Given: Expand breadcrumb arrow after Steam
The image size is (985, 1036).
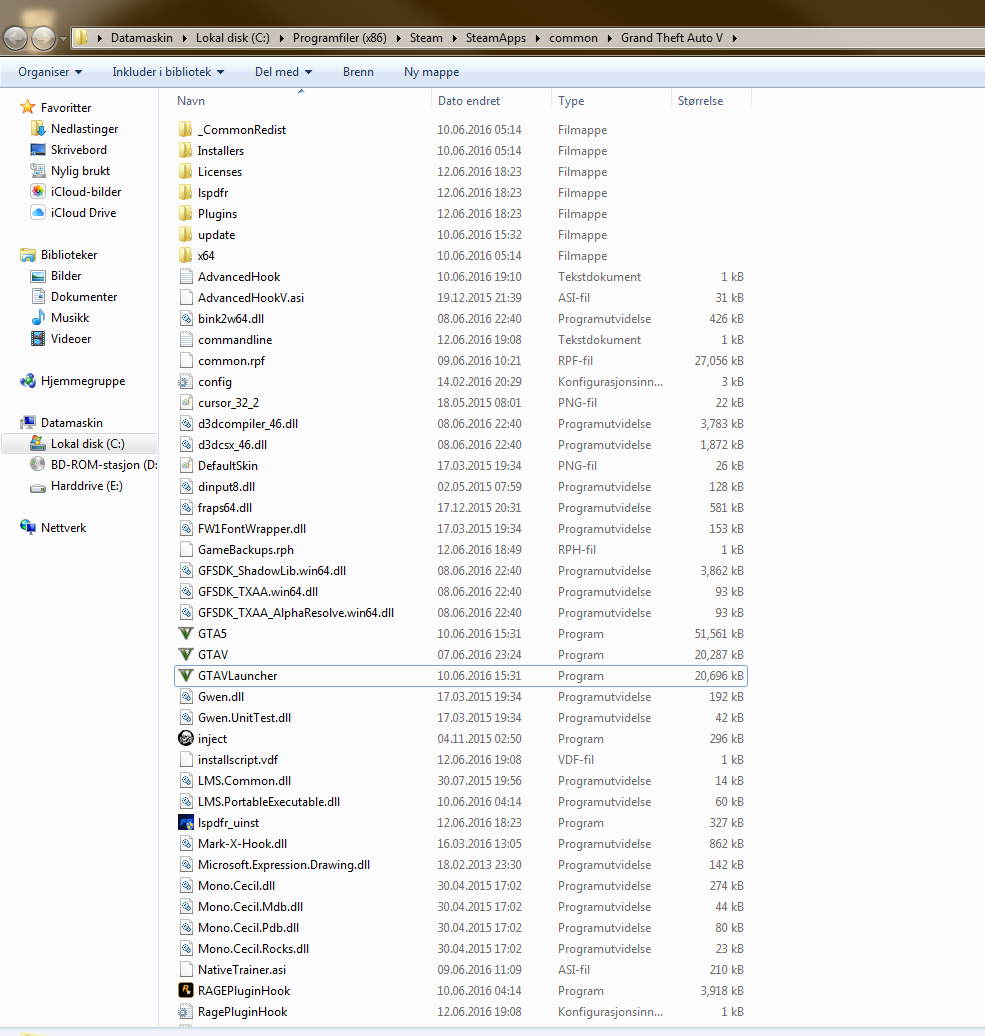Looking at the screenshot, I should pos(455,38).
